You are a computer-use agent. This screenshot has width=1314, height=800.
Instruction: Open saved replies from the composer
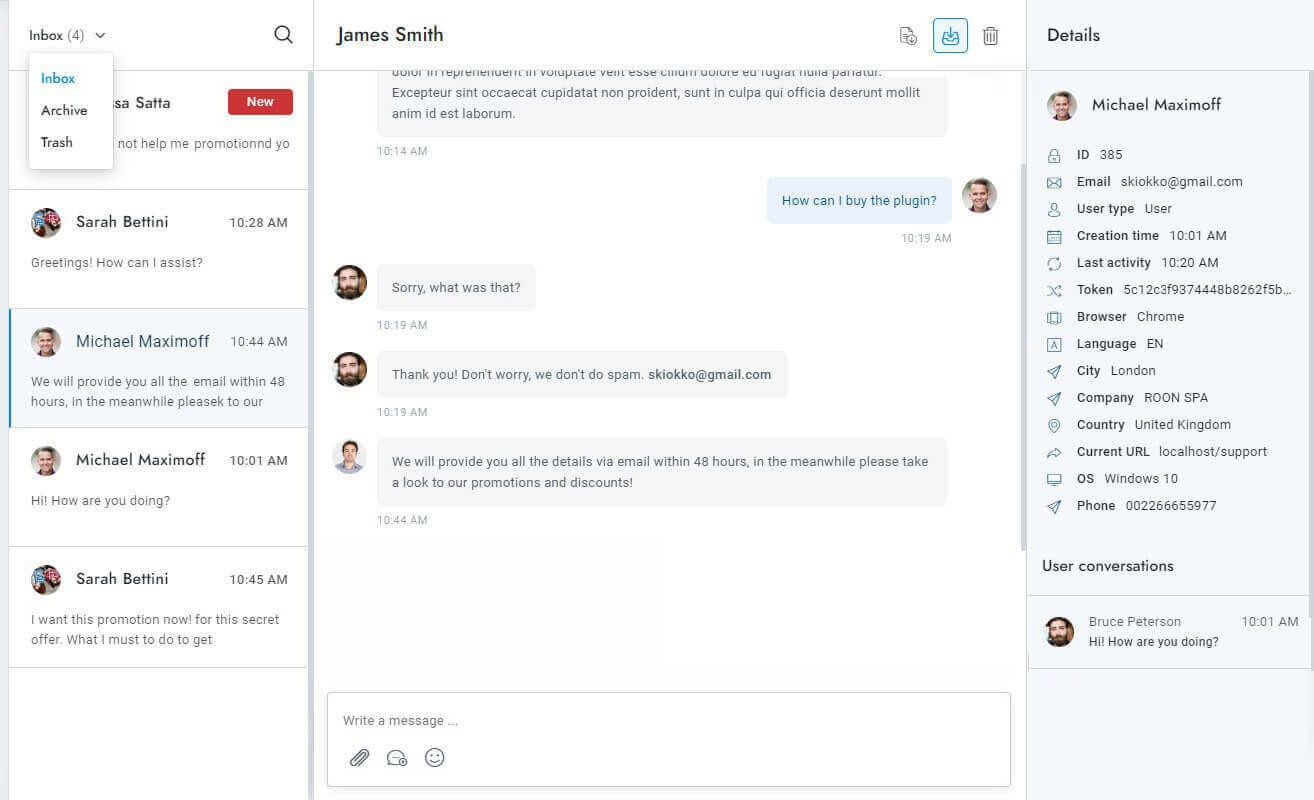point(397,758)
